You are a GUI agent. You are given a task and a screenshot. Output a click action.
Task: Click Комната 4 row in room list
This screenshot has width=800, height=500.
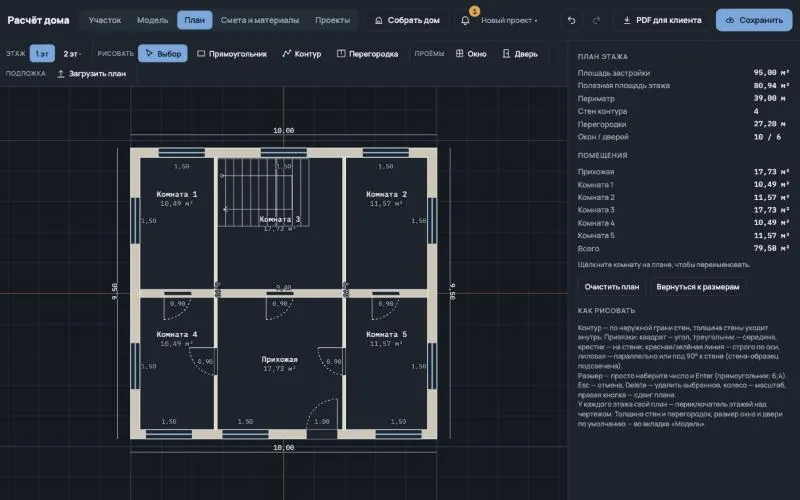(684, 223)
